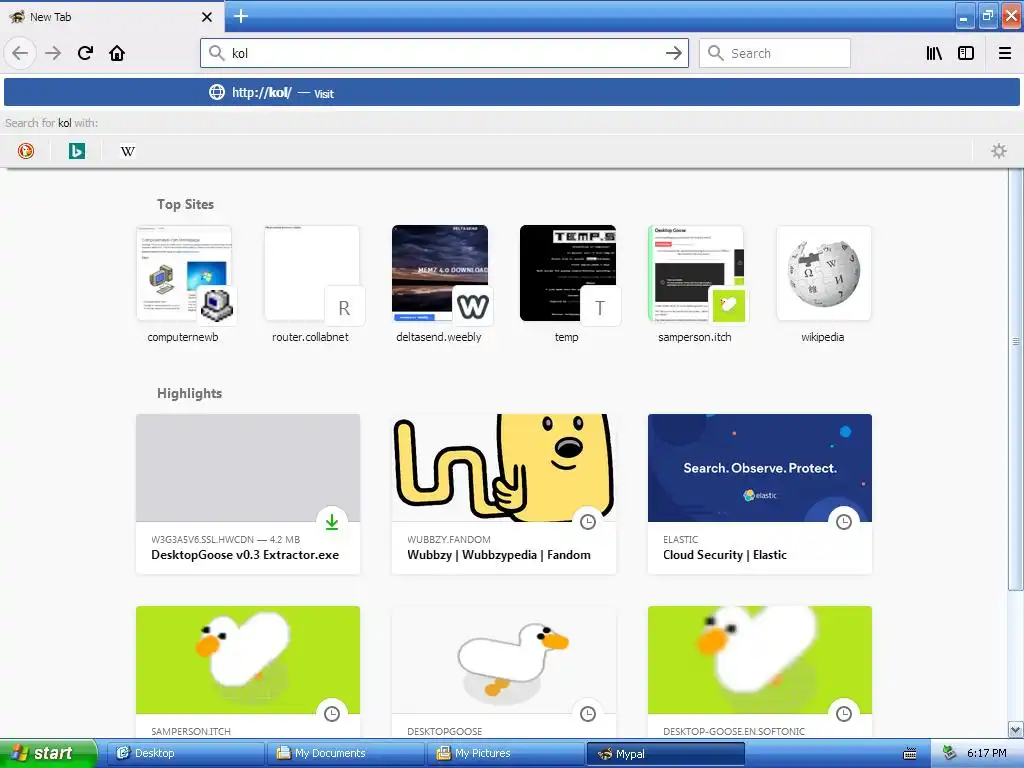Click the history clock icon on Elastic card
The height and width of the screenshot is (768, 1024).
(x=844, y=522)
